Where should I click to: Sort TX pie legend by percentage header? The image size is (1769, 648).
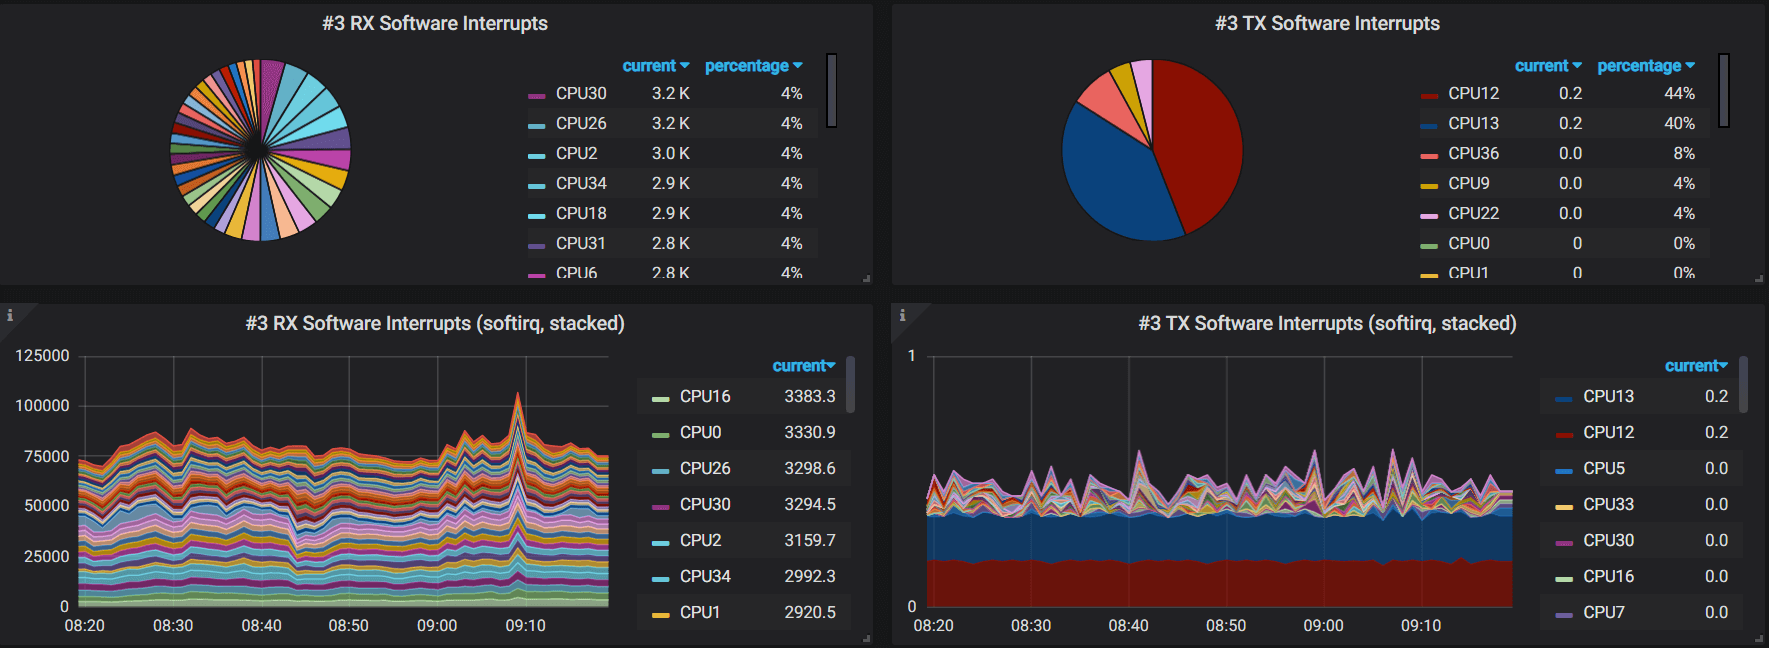pos(1638,66)
